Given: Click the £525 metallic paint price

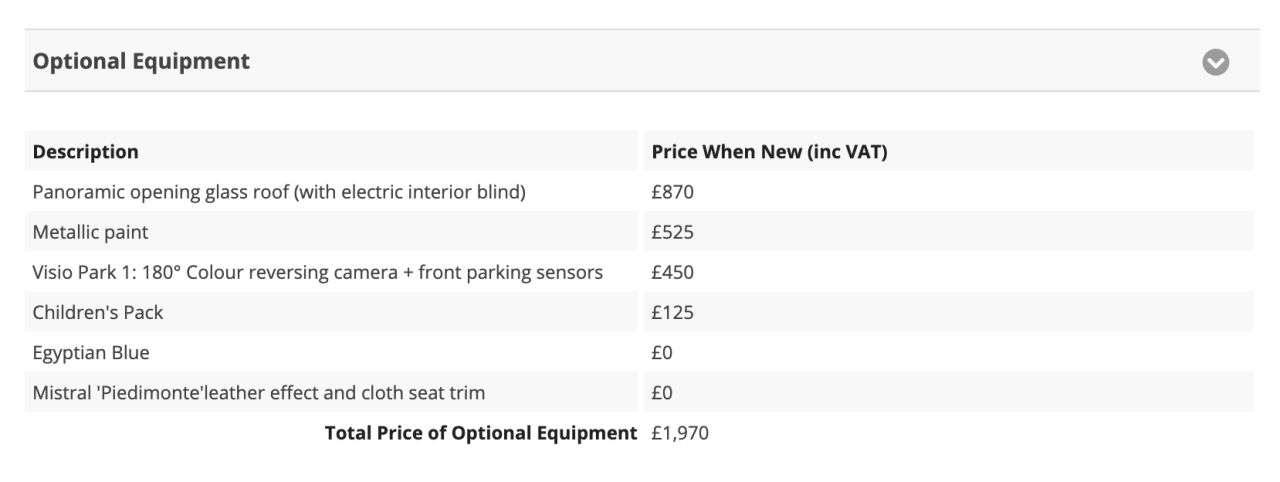Looking at the screenshot, I should (x=672, y=232).
